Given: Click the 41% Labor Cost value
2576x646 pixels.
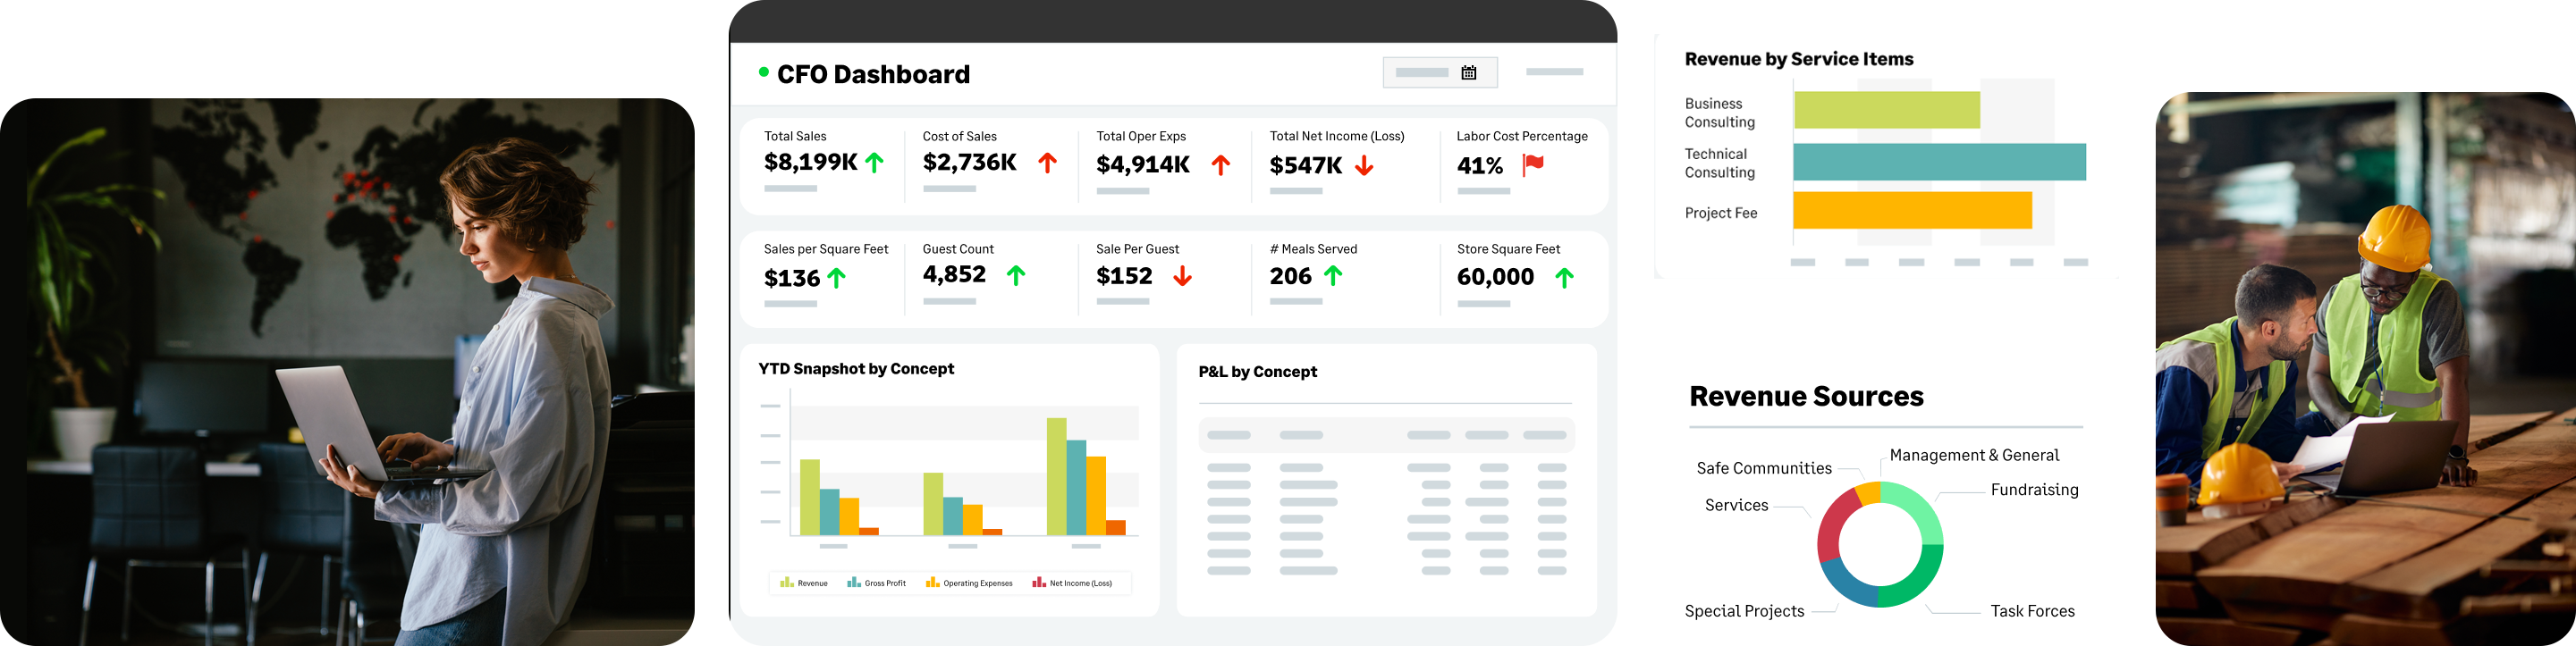Looking at the screenshot, I should click(1479, 166).
